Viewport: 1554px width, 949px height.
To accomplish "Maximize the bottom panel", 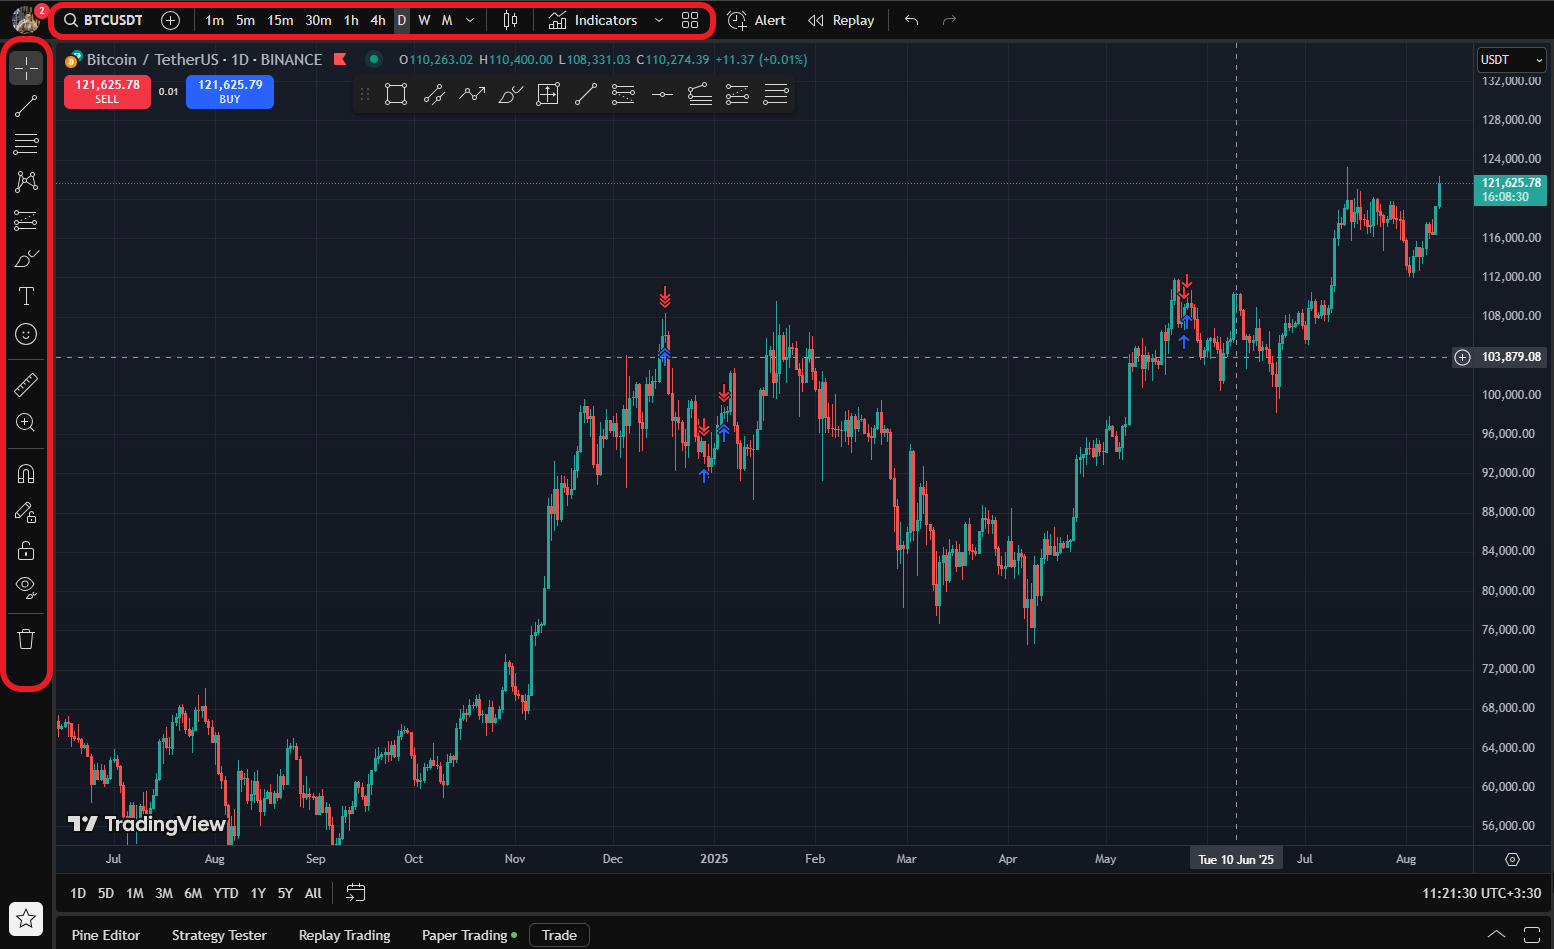I will [x=1532, y=935].
